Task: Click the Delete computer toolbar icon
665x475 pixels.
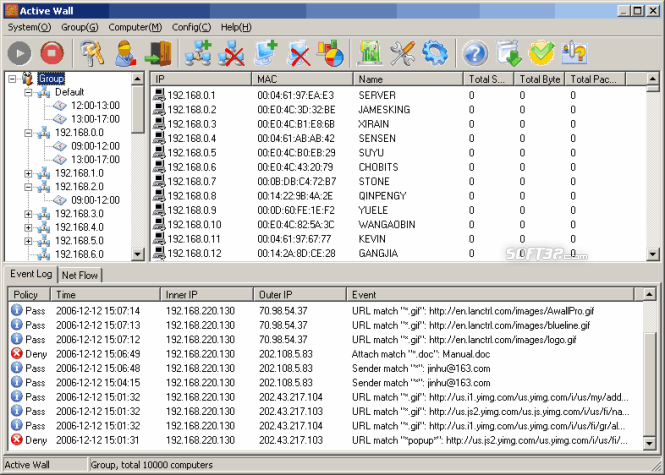Action: point(299,53)
